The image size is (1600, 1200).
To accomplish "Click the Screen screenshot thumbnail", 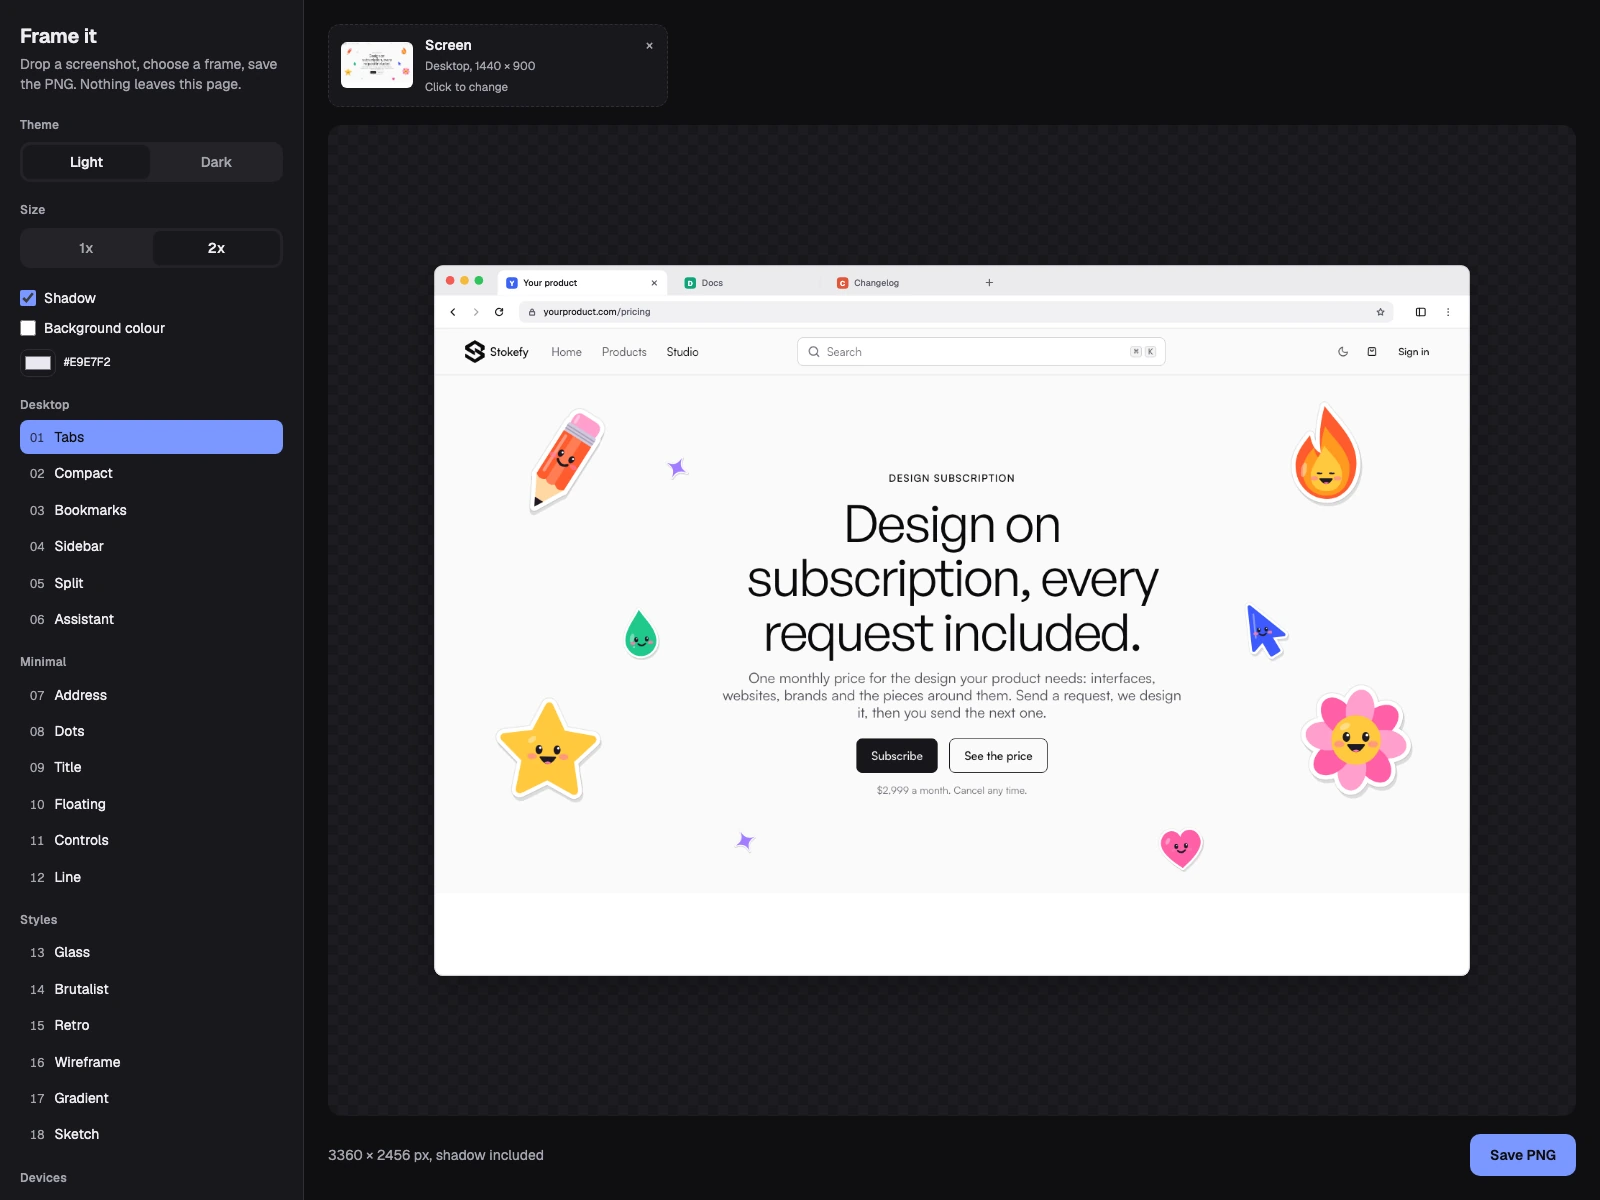I will 377,65.
